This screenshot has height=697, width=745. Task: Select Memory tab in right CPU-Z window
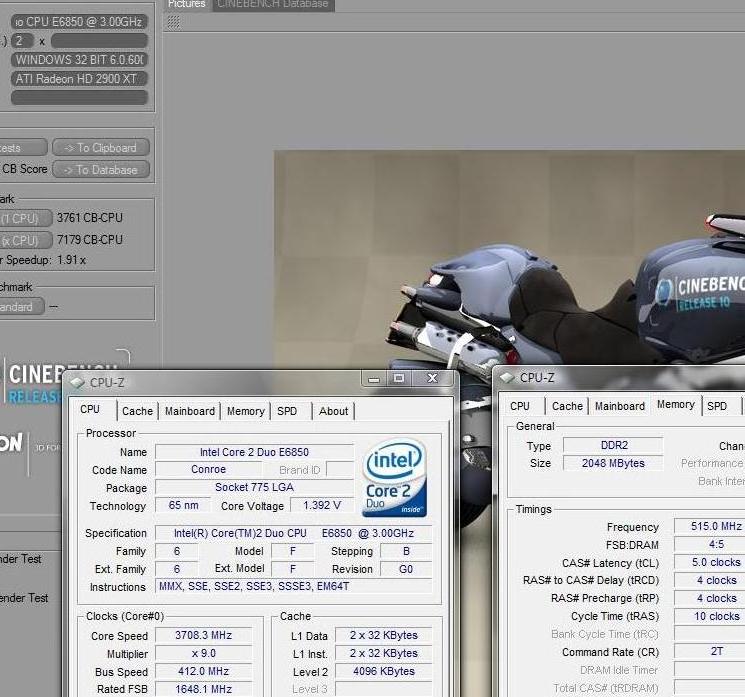(x=676, y=404)
